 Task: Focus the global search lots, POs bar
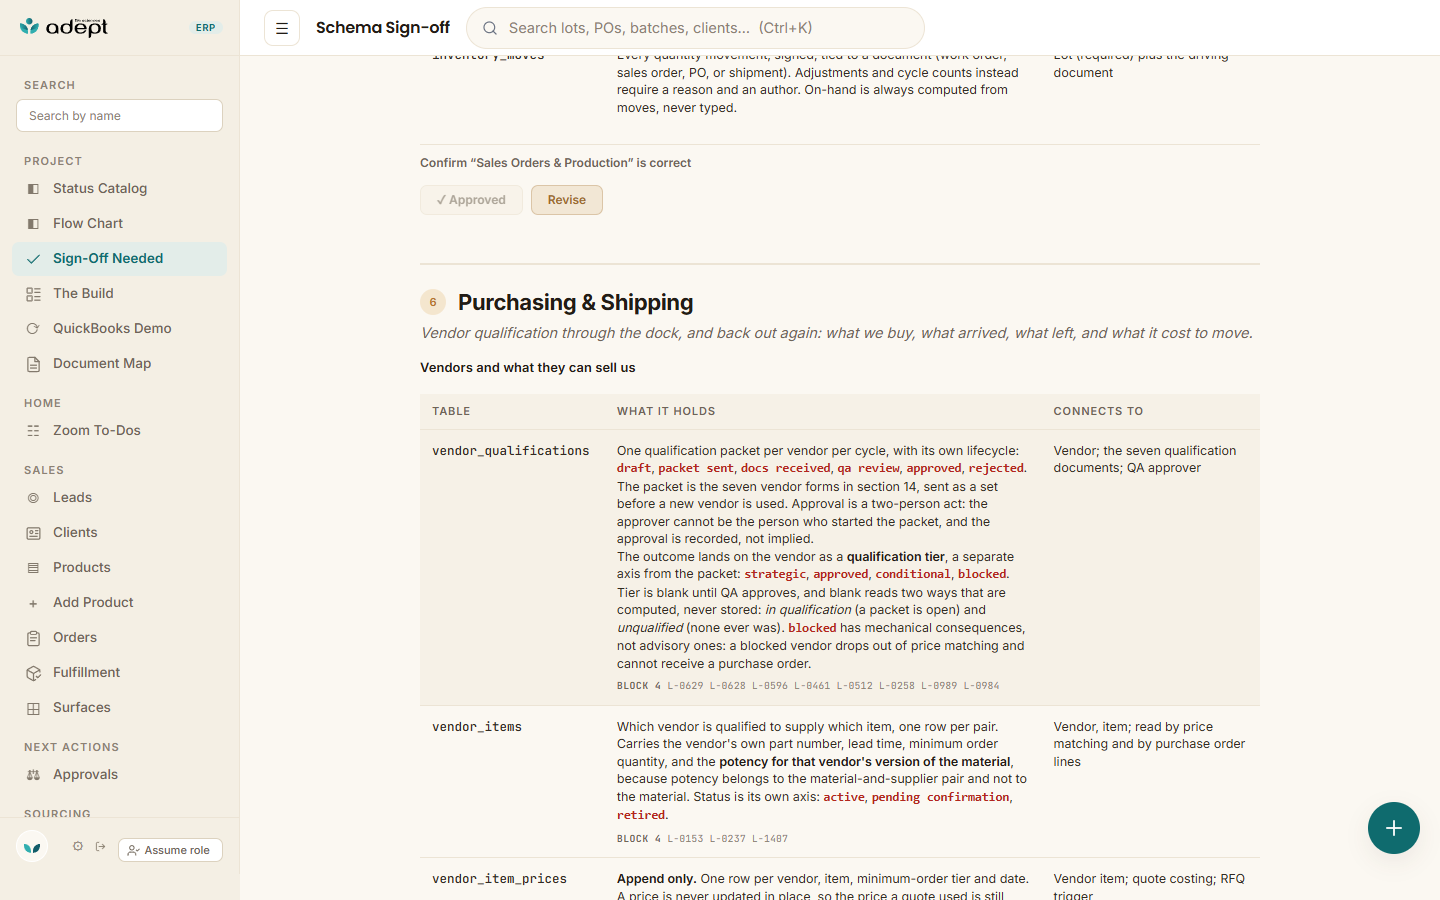pos(695,28)
